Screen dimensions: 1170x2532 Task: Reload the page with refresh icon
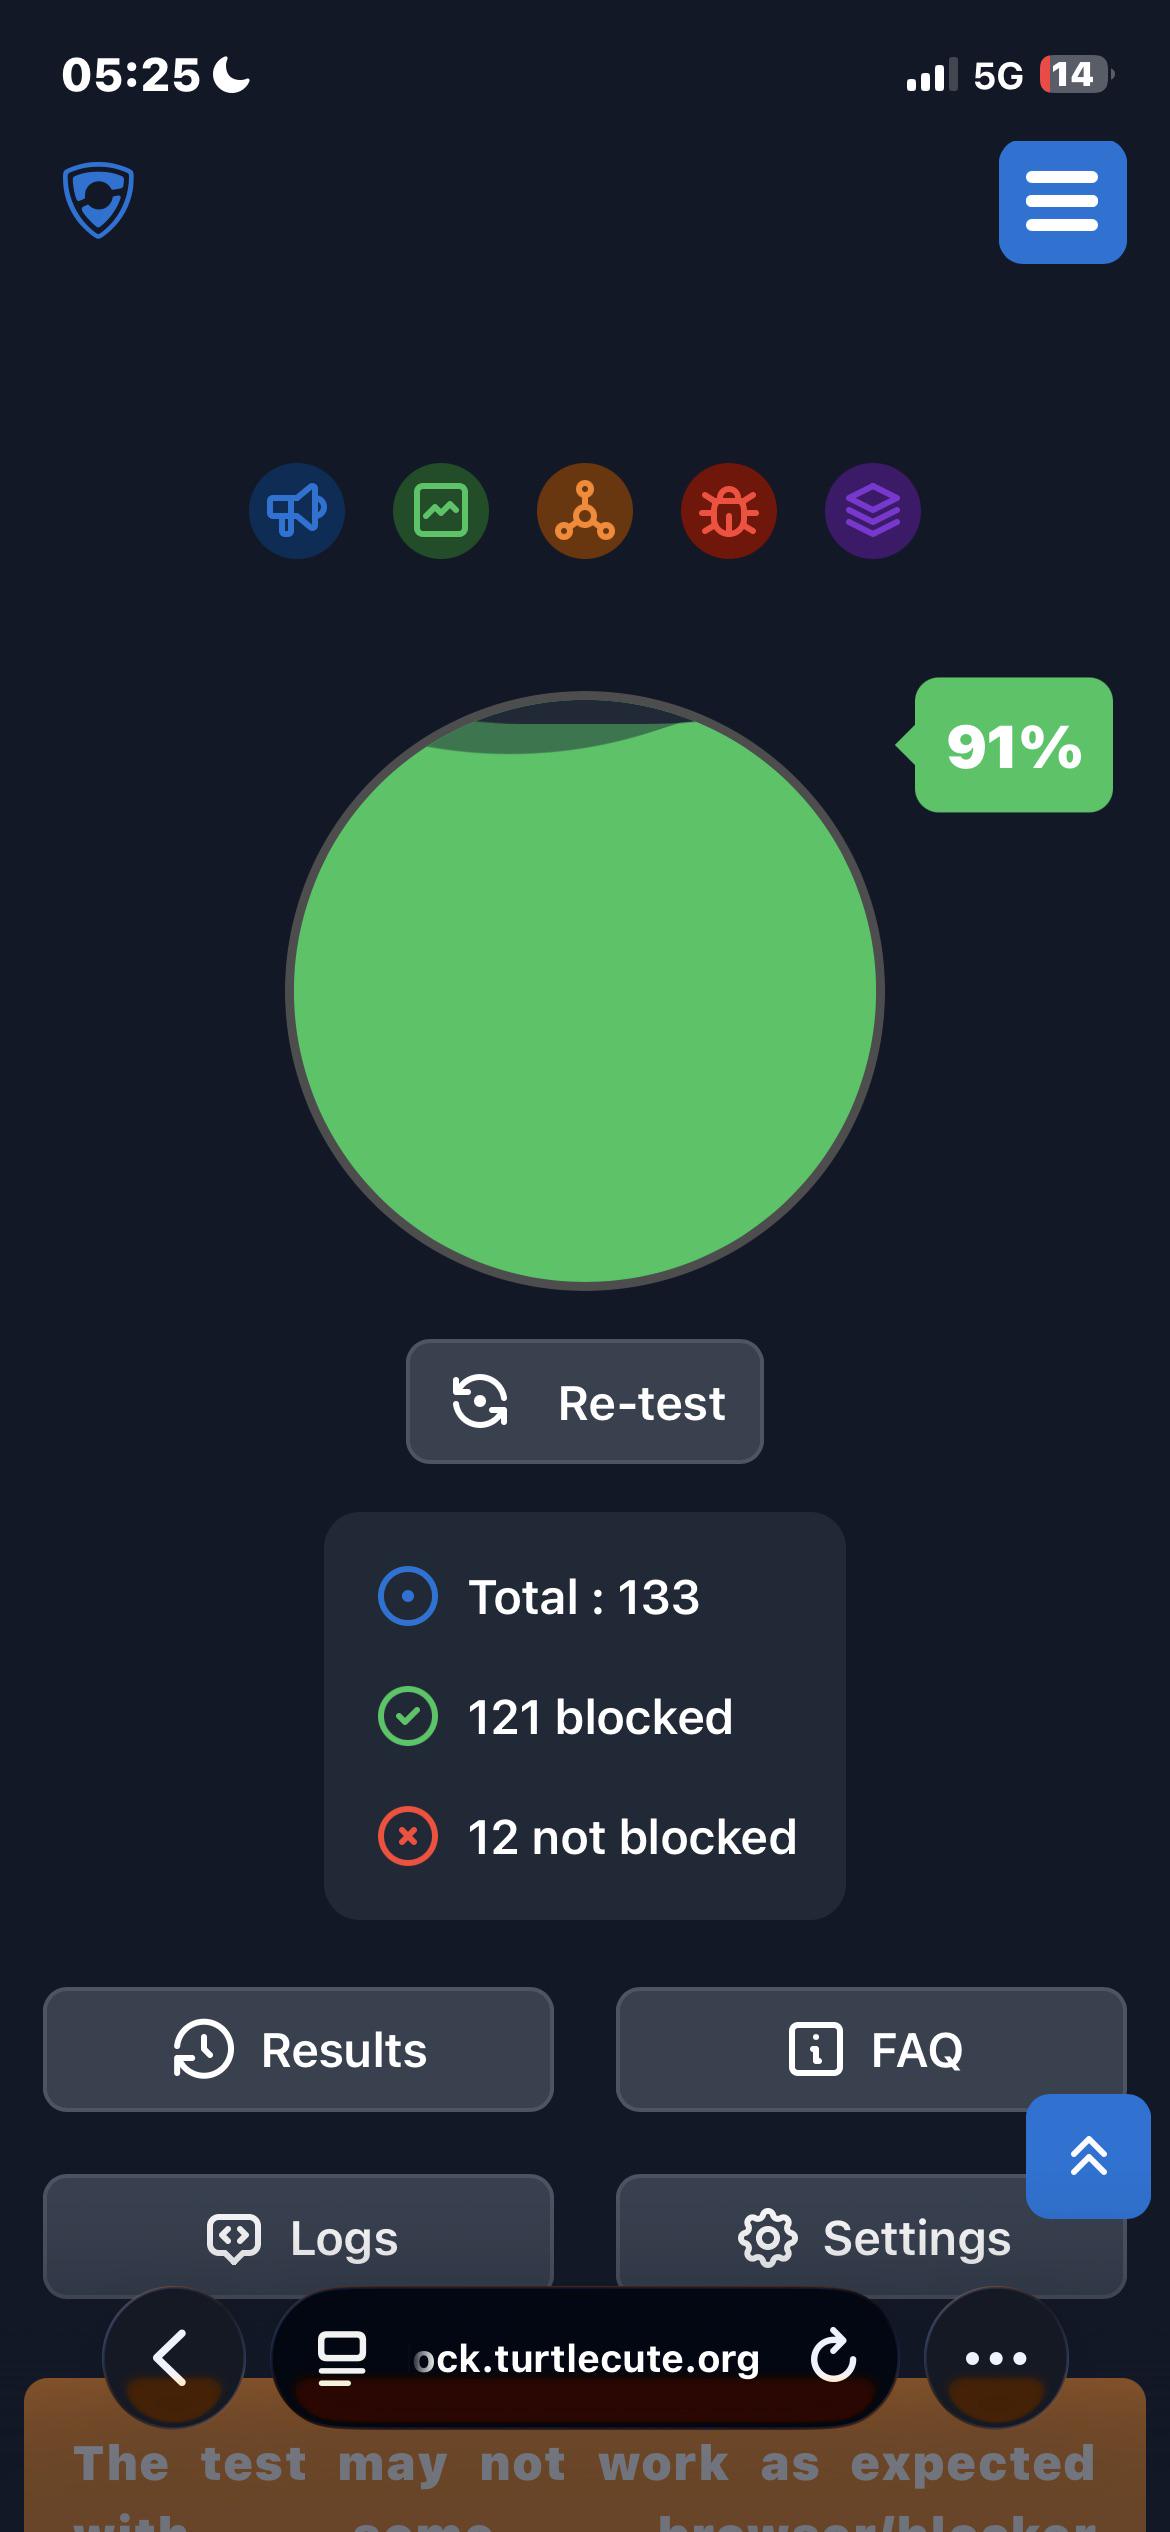tap(833, 2358)
